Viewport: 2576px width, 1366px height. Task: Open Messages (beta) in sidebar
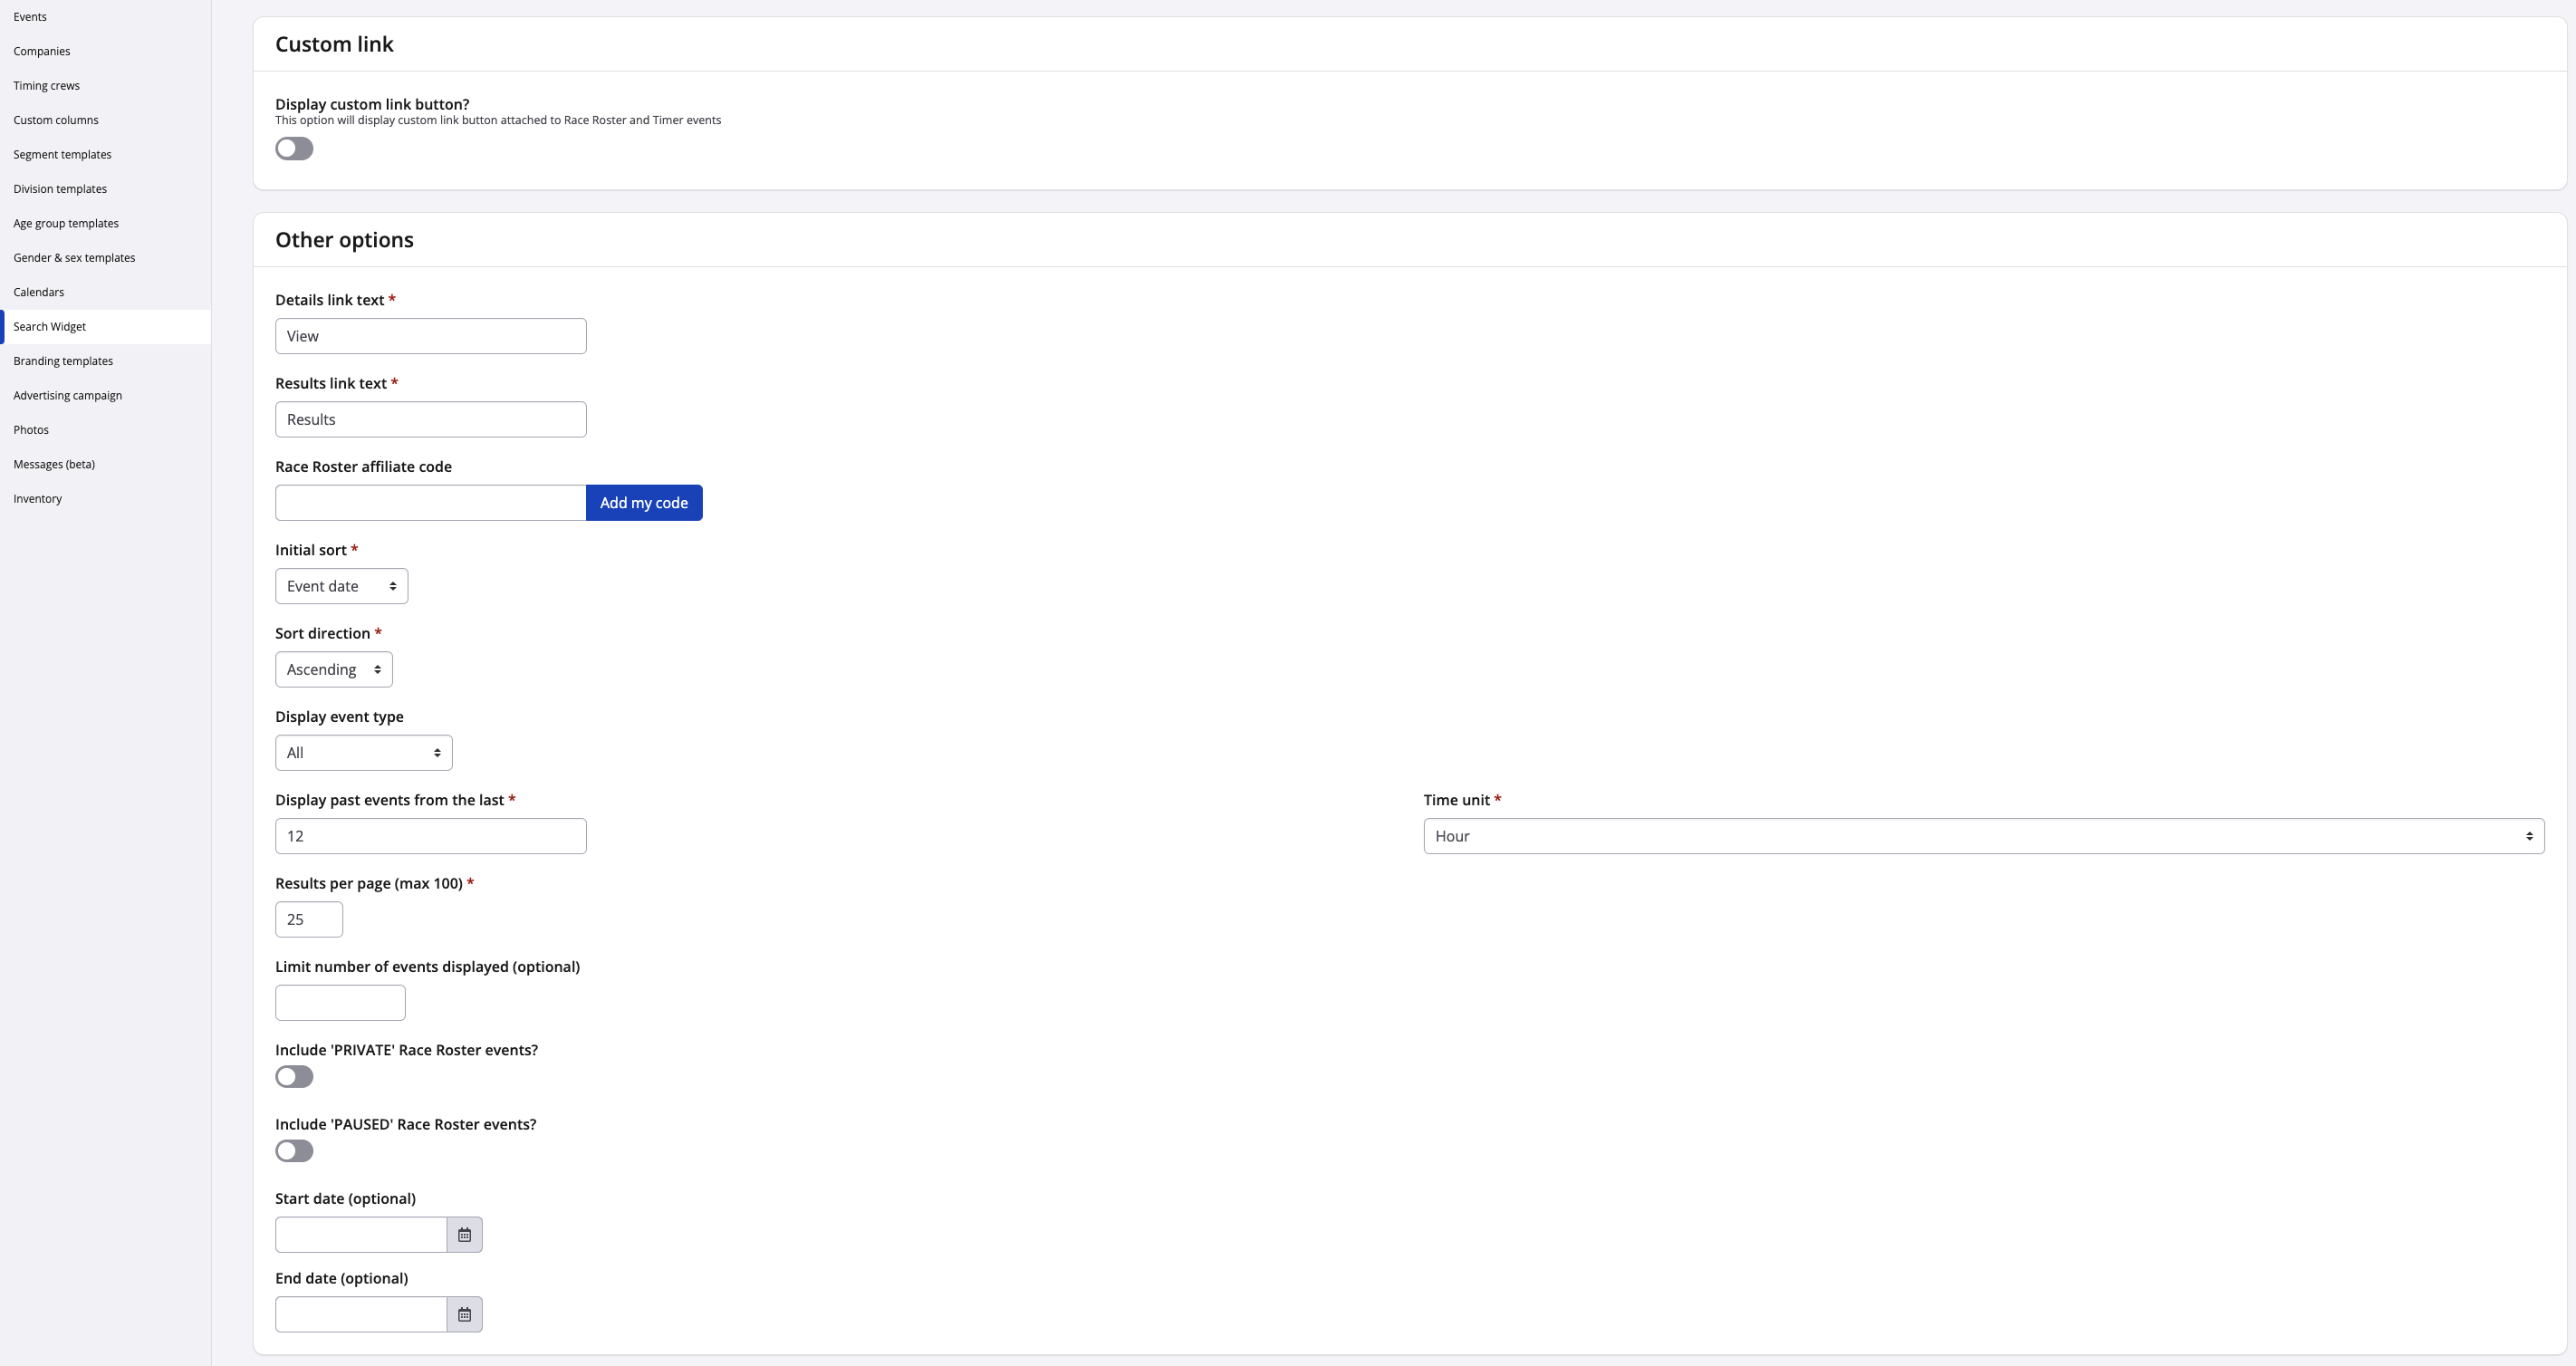click(x=54, y=464)
